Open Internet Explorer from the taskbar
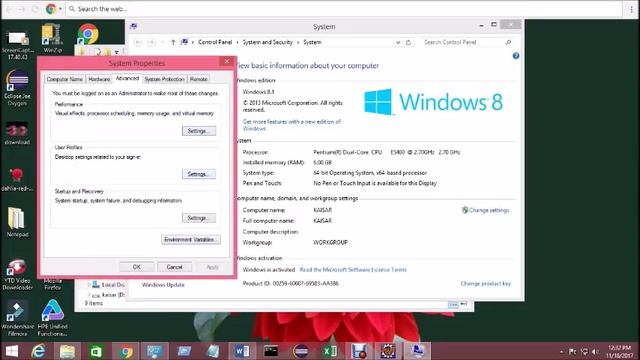640x360 pixels. (x=38, y=351)
